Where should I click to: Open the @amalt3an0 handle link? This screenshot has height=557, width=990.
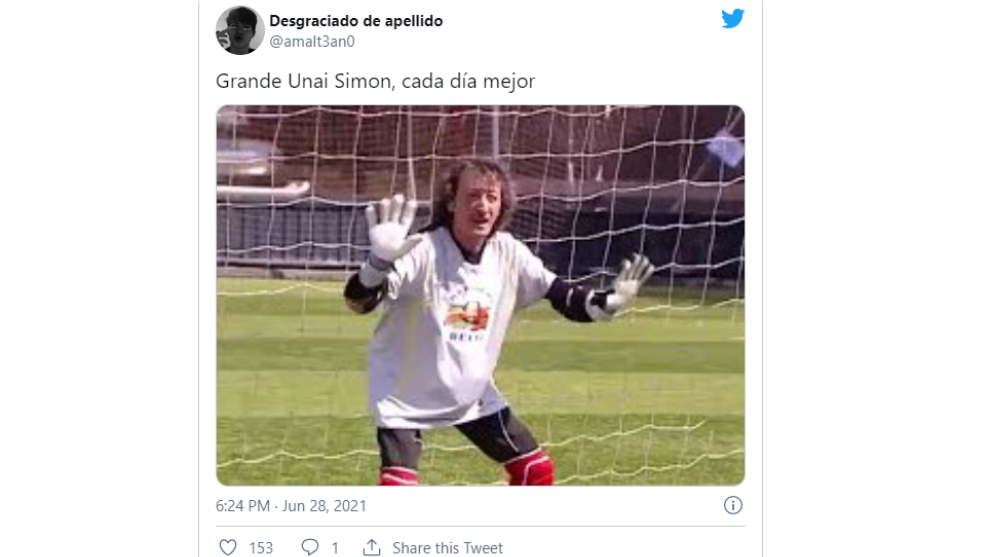click(x=312, y=42)
